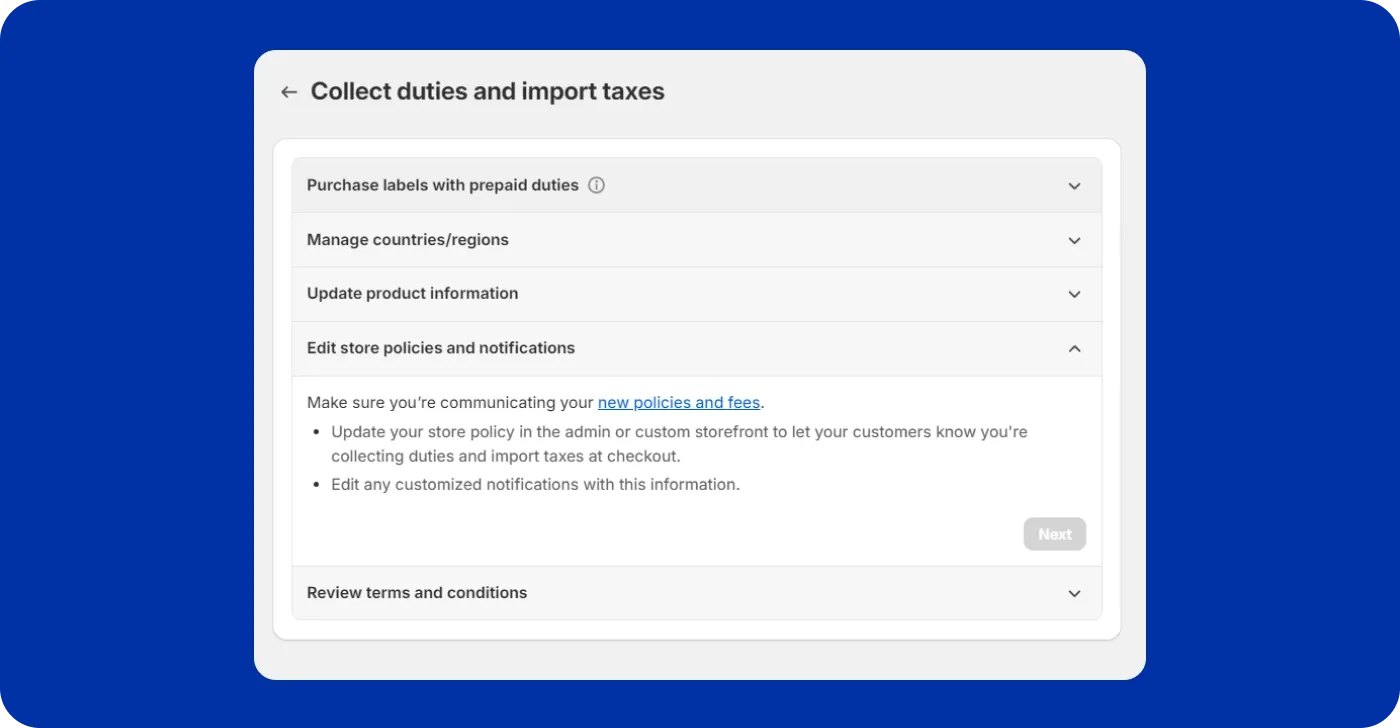Open the new policies and fees link
This screenshot has width=1400, height=728.
[678, 403]
